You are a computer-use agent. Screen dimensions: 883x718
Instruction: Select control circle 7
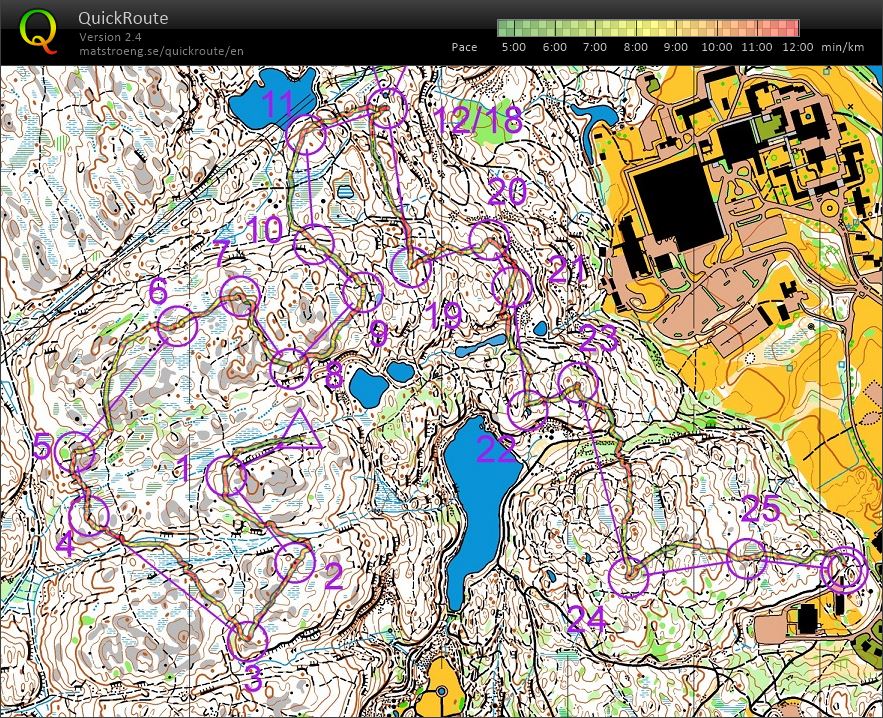(240, 297)
